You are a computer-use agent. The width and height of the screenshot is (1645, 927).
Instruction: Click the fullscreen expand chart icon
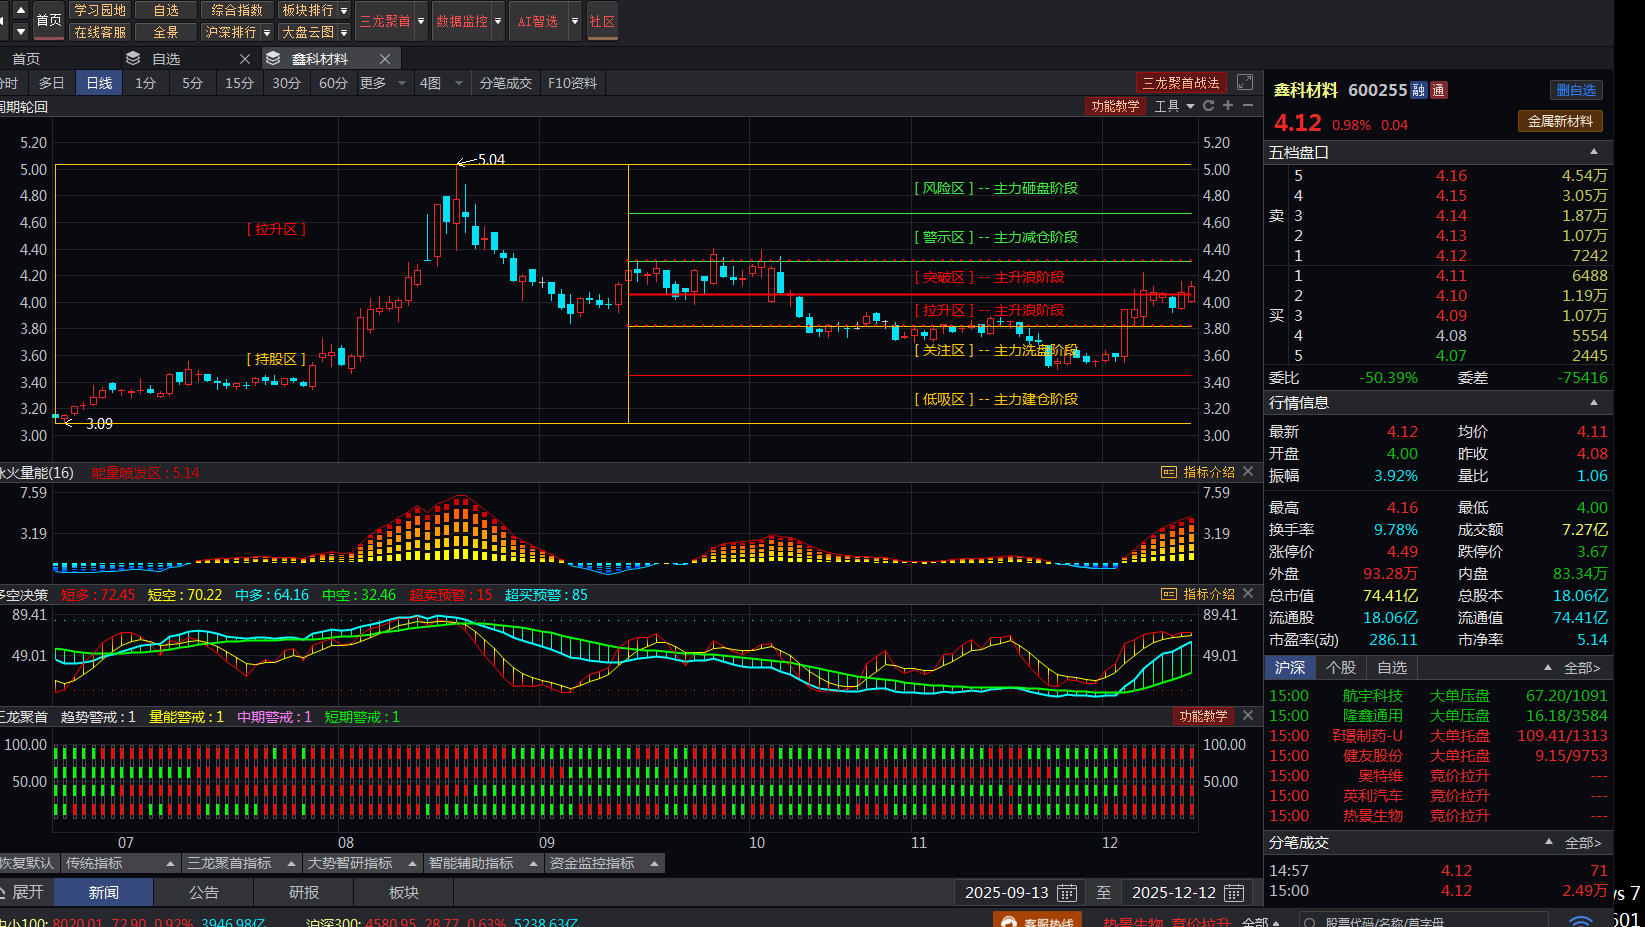(1245, 82)
